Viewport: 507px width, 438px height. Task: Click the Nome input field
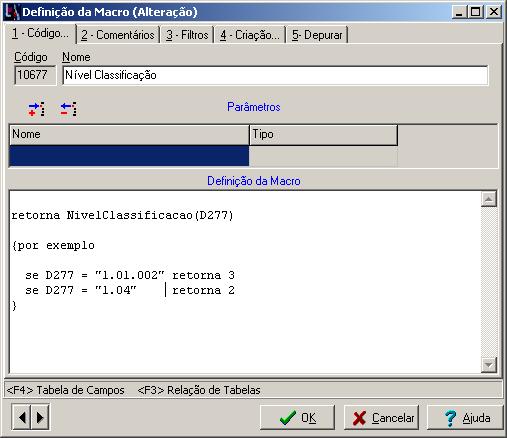pyautogui.click(x=275, y=75)
